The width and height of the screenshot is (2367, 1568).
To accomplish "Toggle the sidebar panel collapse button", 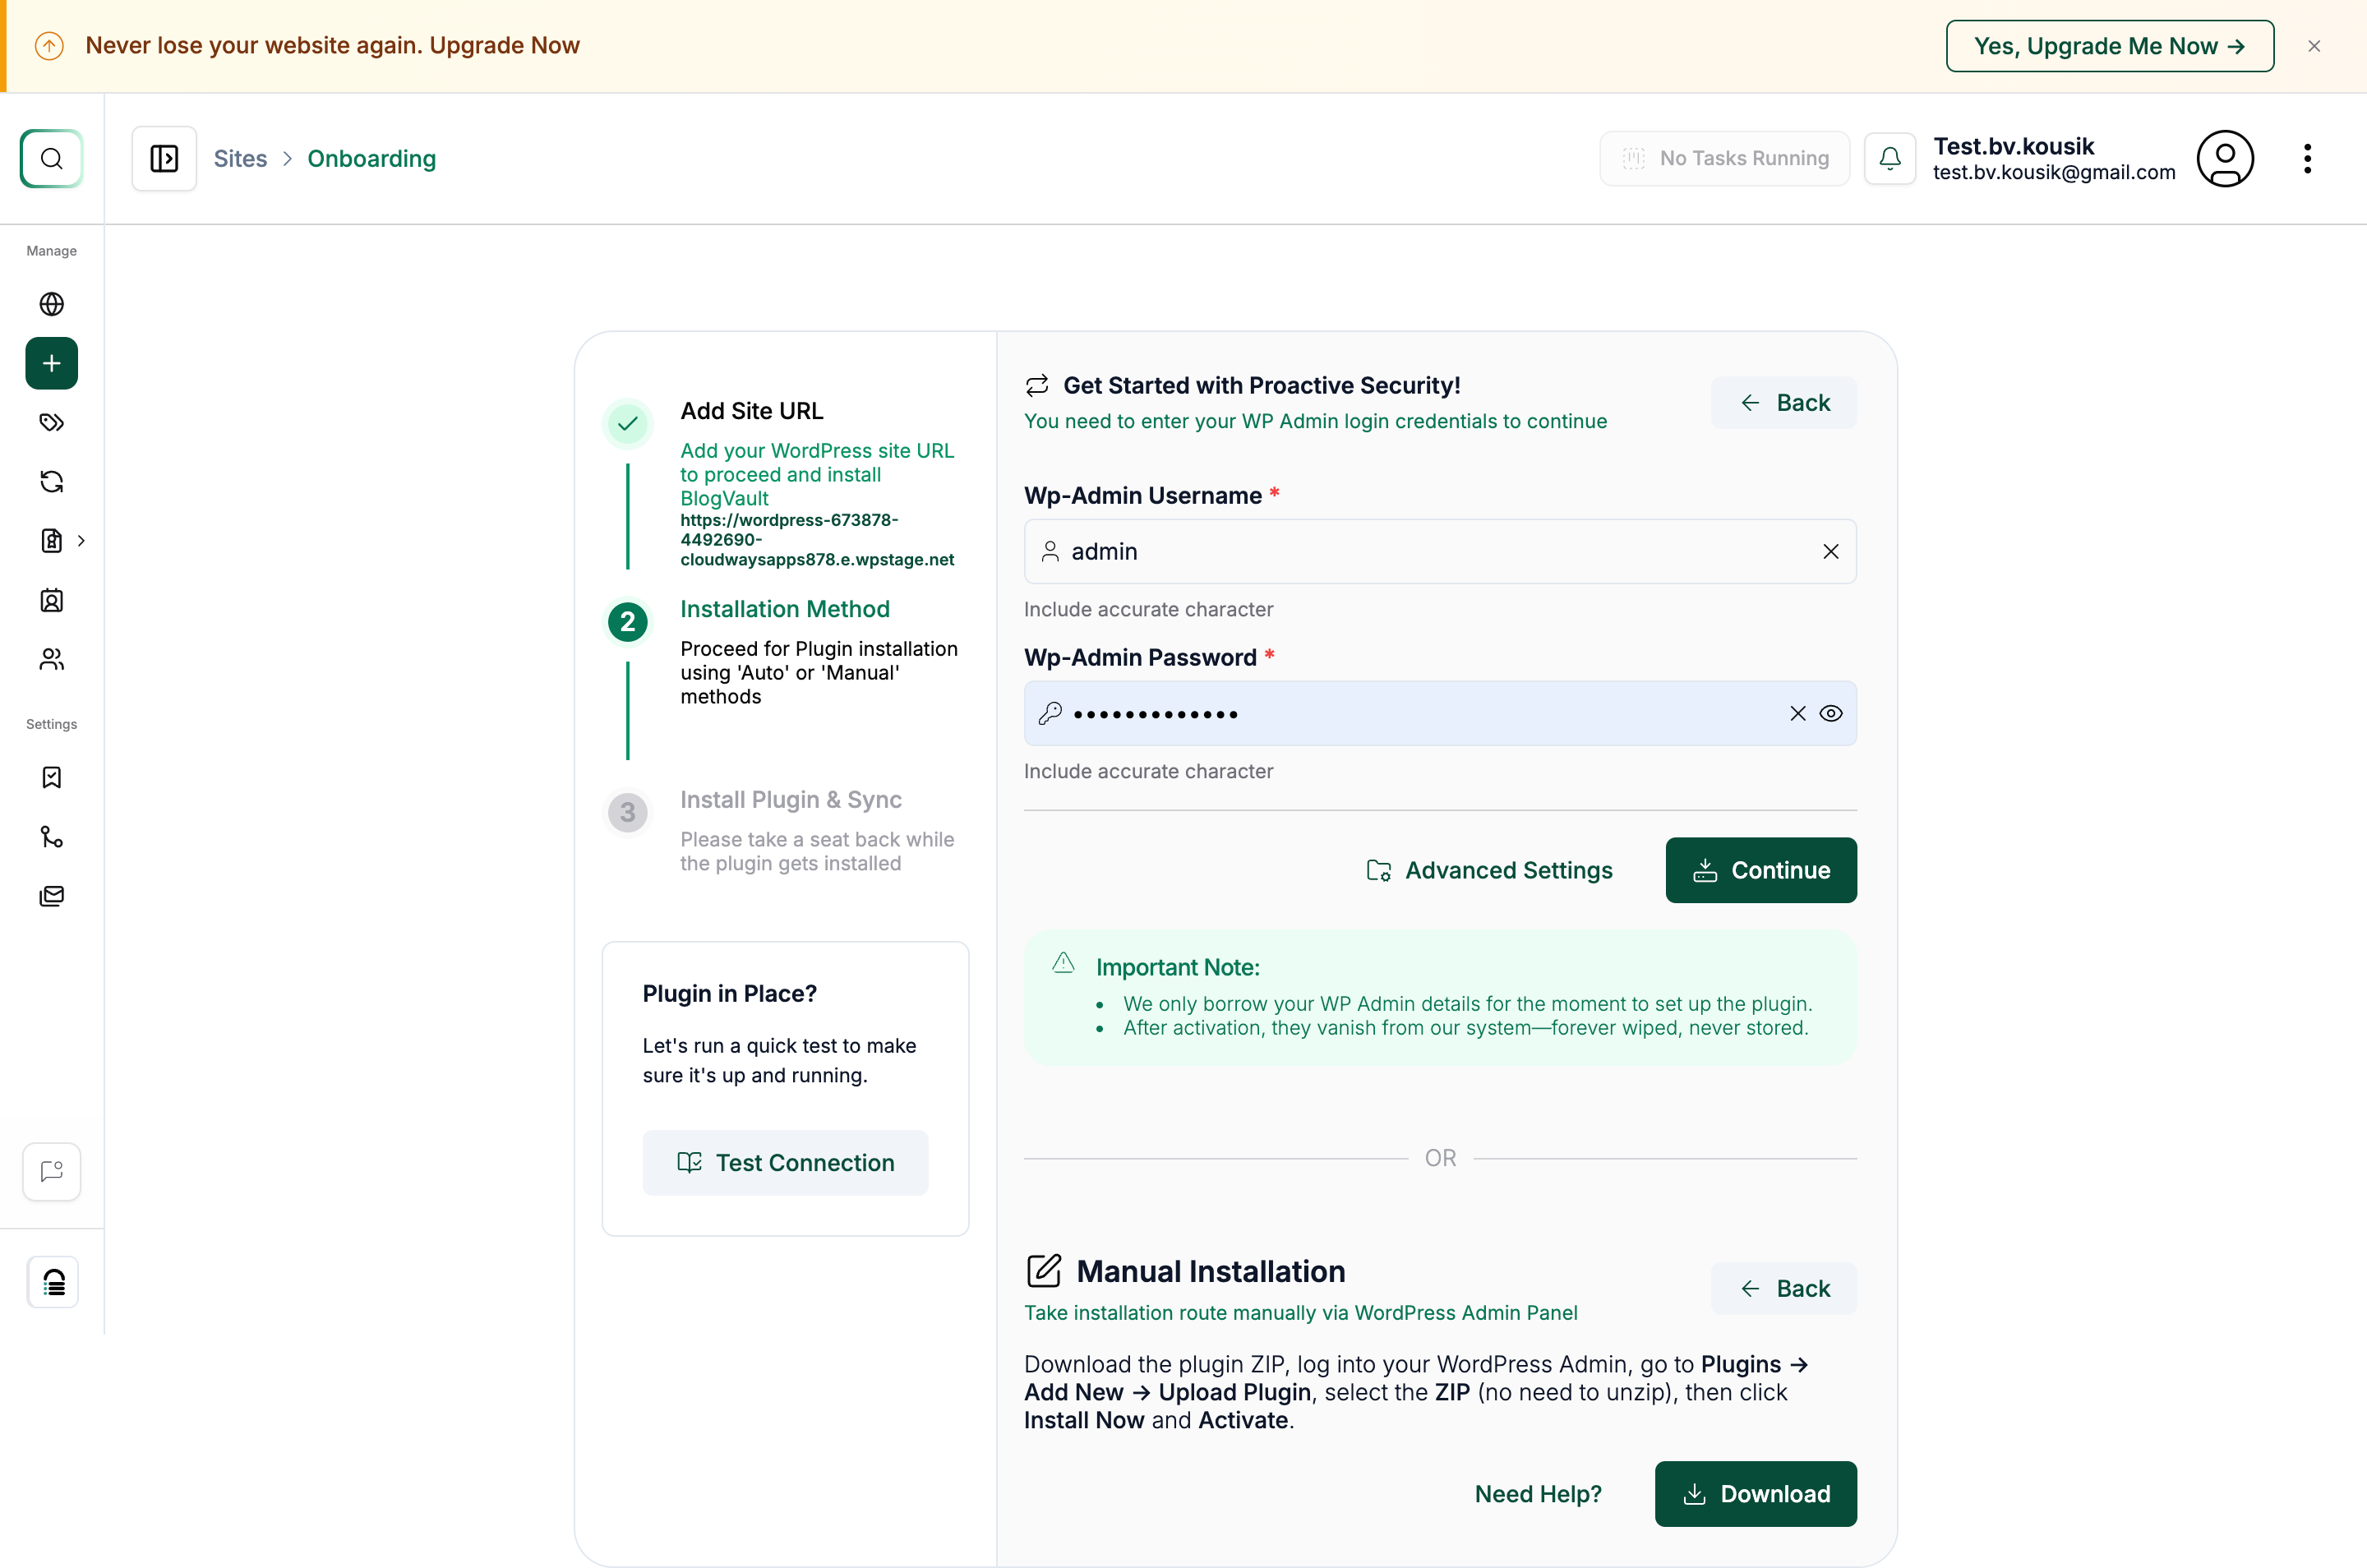I will click(x=164, y=158).
